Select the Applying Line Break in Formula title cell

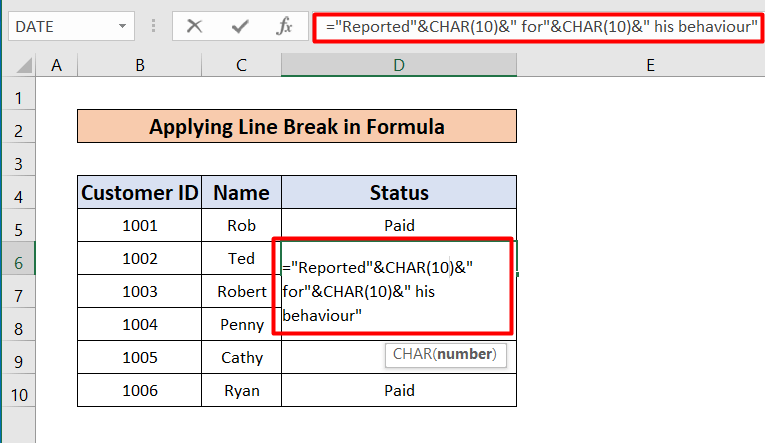coord(297,127)
